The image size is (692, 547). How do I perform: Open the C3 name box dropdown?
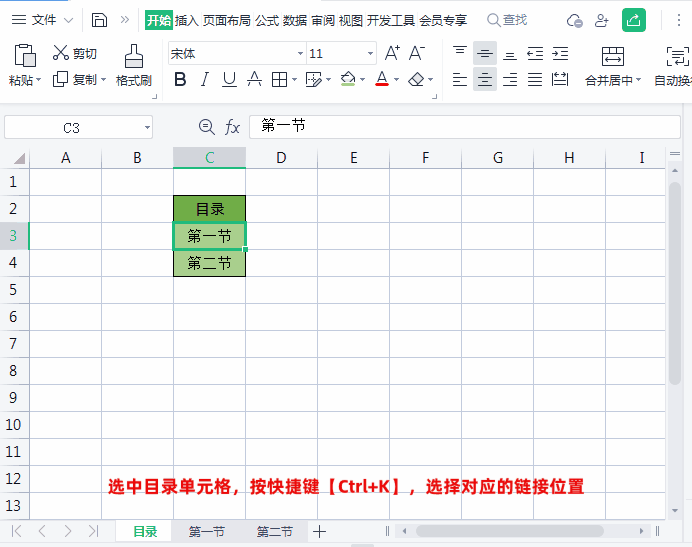[x=147, y=128]
